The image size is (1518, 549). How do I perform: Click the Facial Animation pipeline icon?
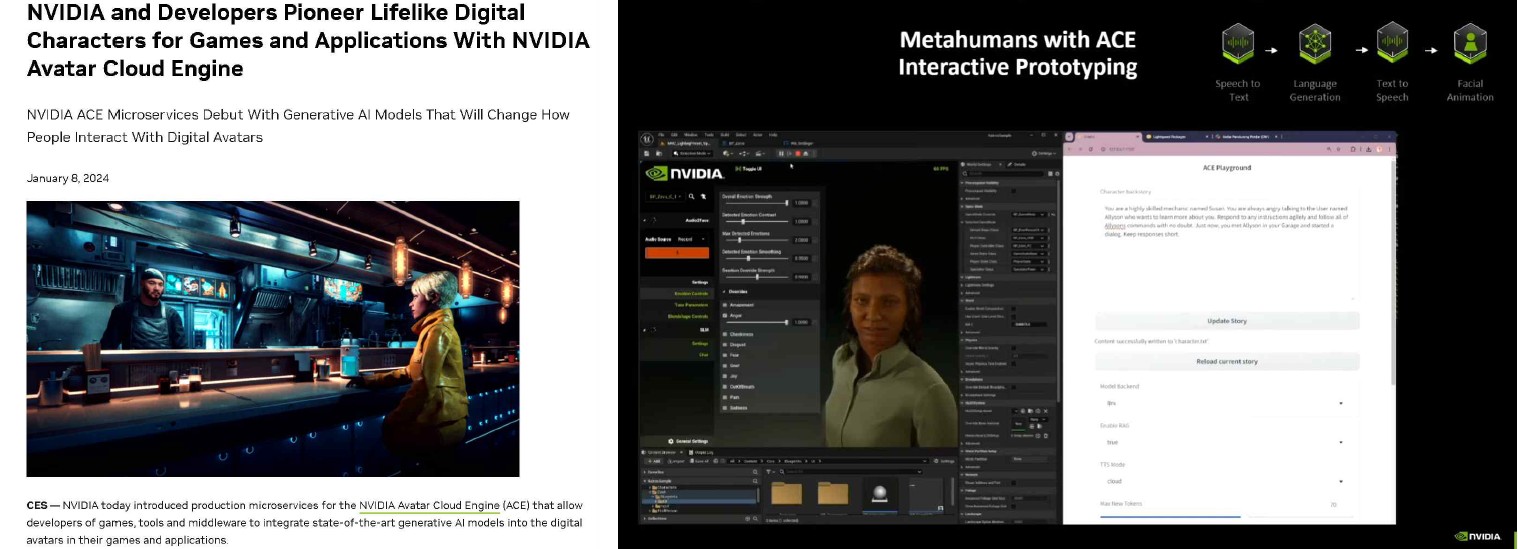(1470, 45)
